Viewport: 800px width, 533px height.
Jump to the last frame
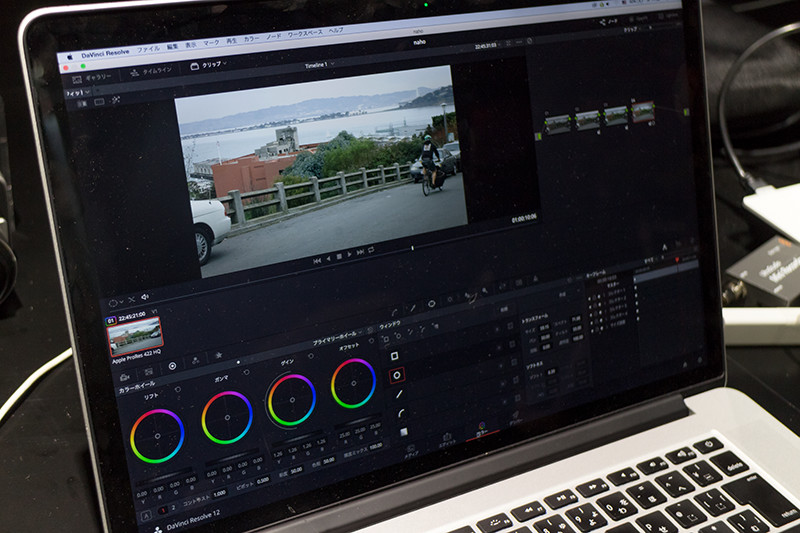(360, 252)
